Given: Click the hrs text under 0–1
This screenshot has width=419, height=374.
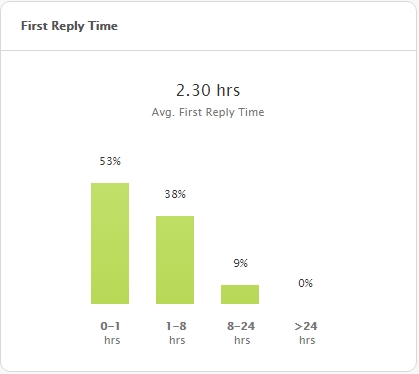Looking at the screenshot, I should [x=112, y=340].
